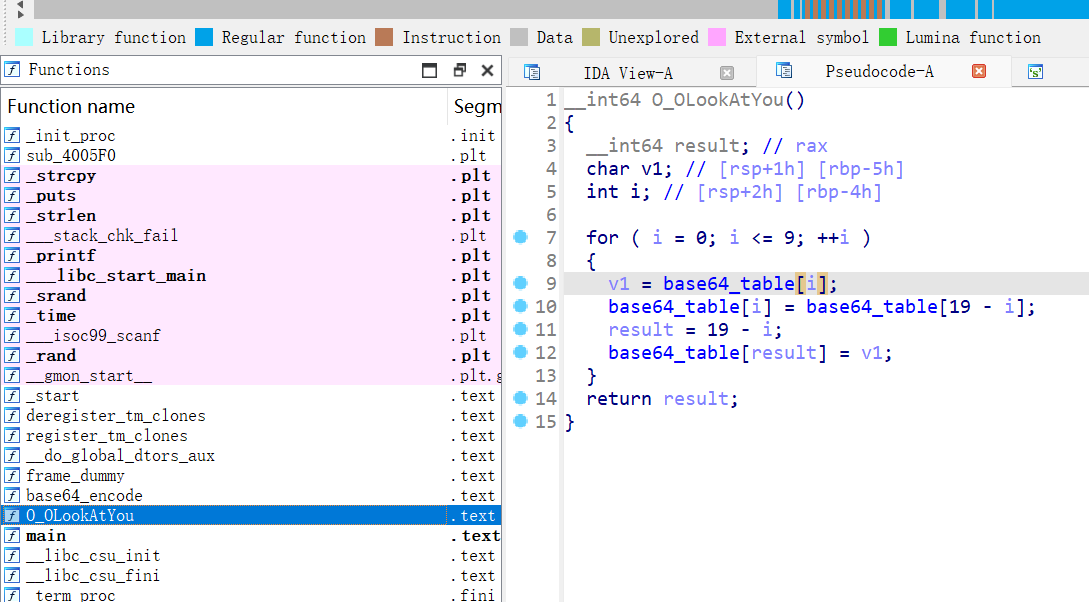Toggle breakpoint dot on line 10
Screen dimensions: 1089x602
pyautogui.click(x=520, y=306)
